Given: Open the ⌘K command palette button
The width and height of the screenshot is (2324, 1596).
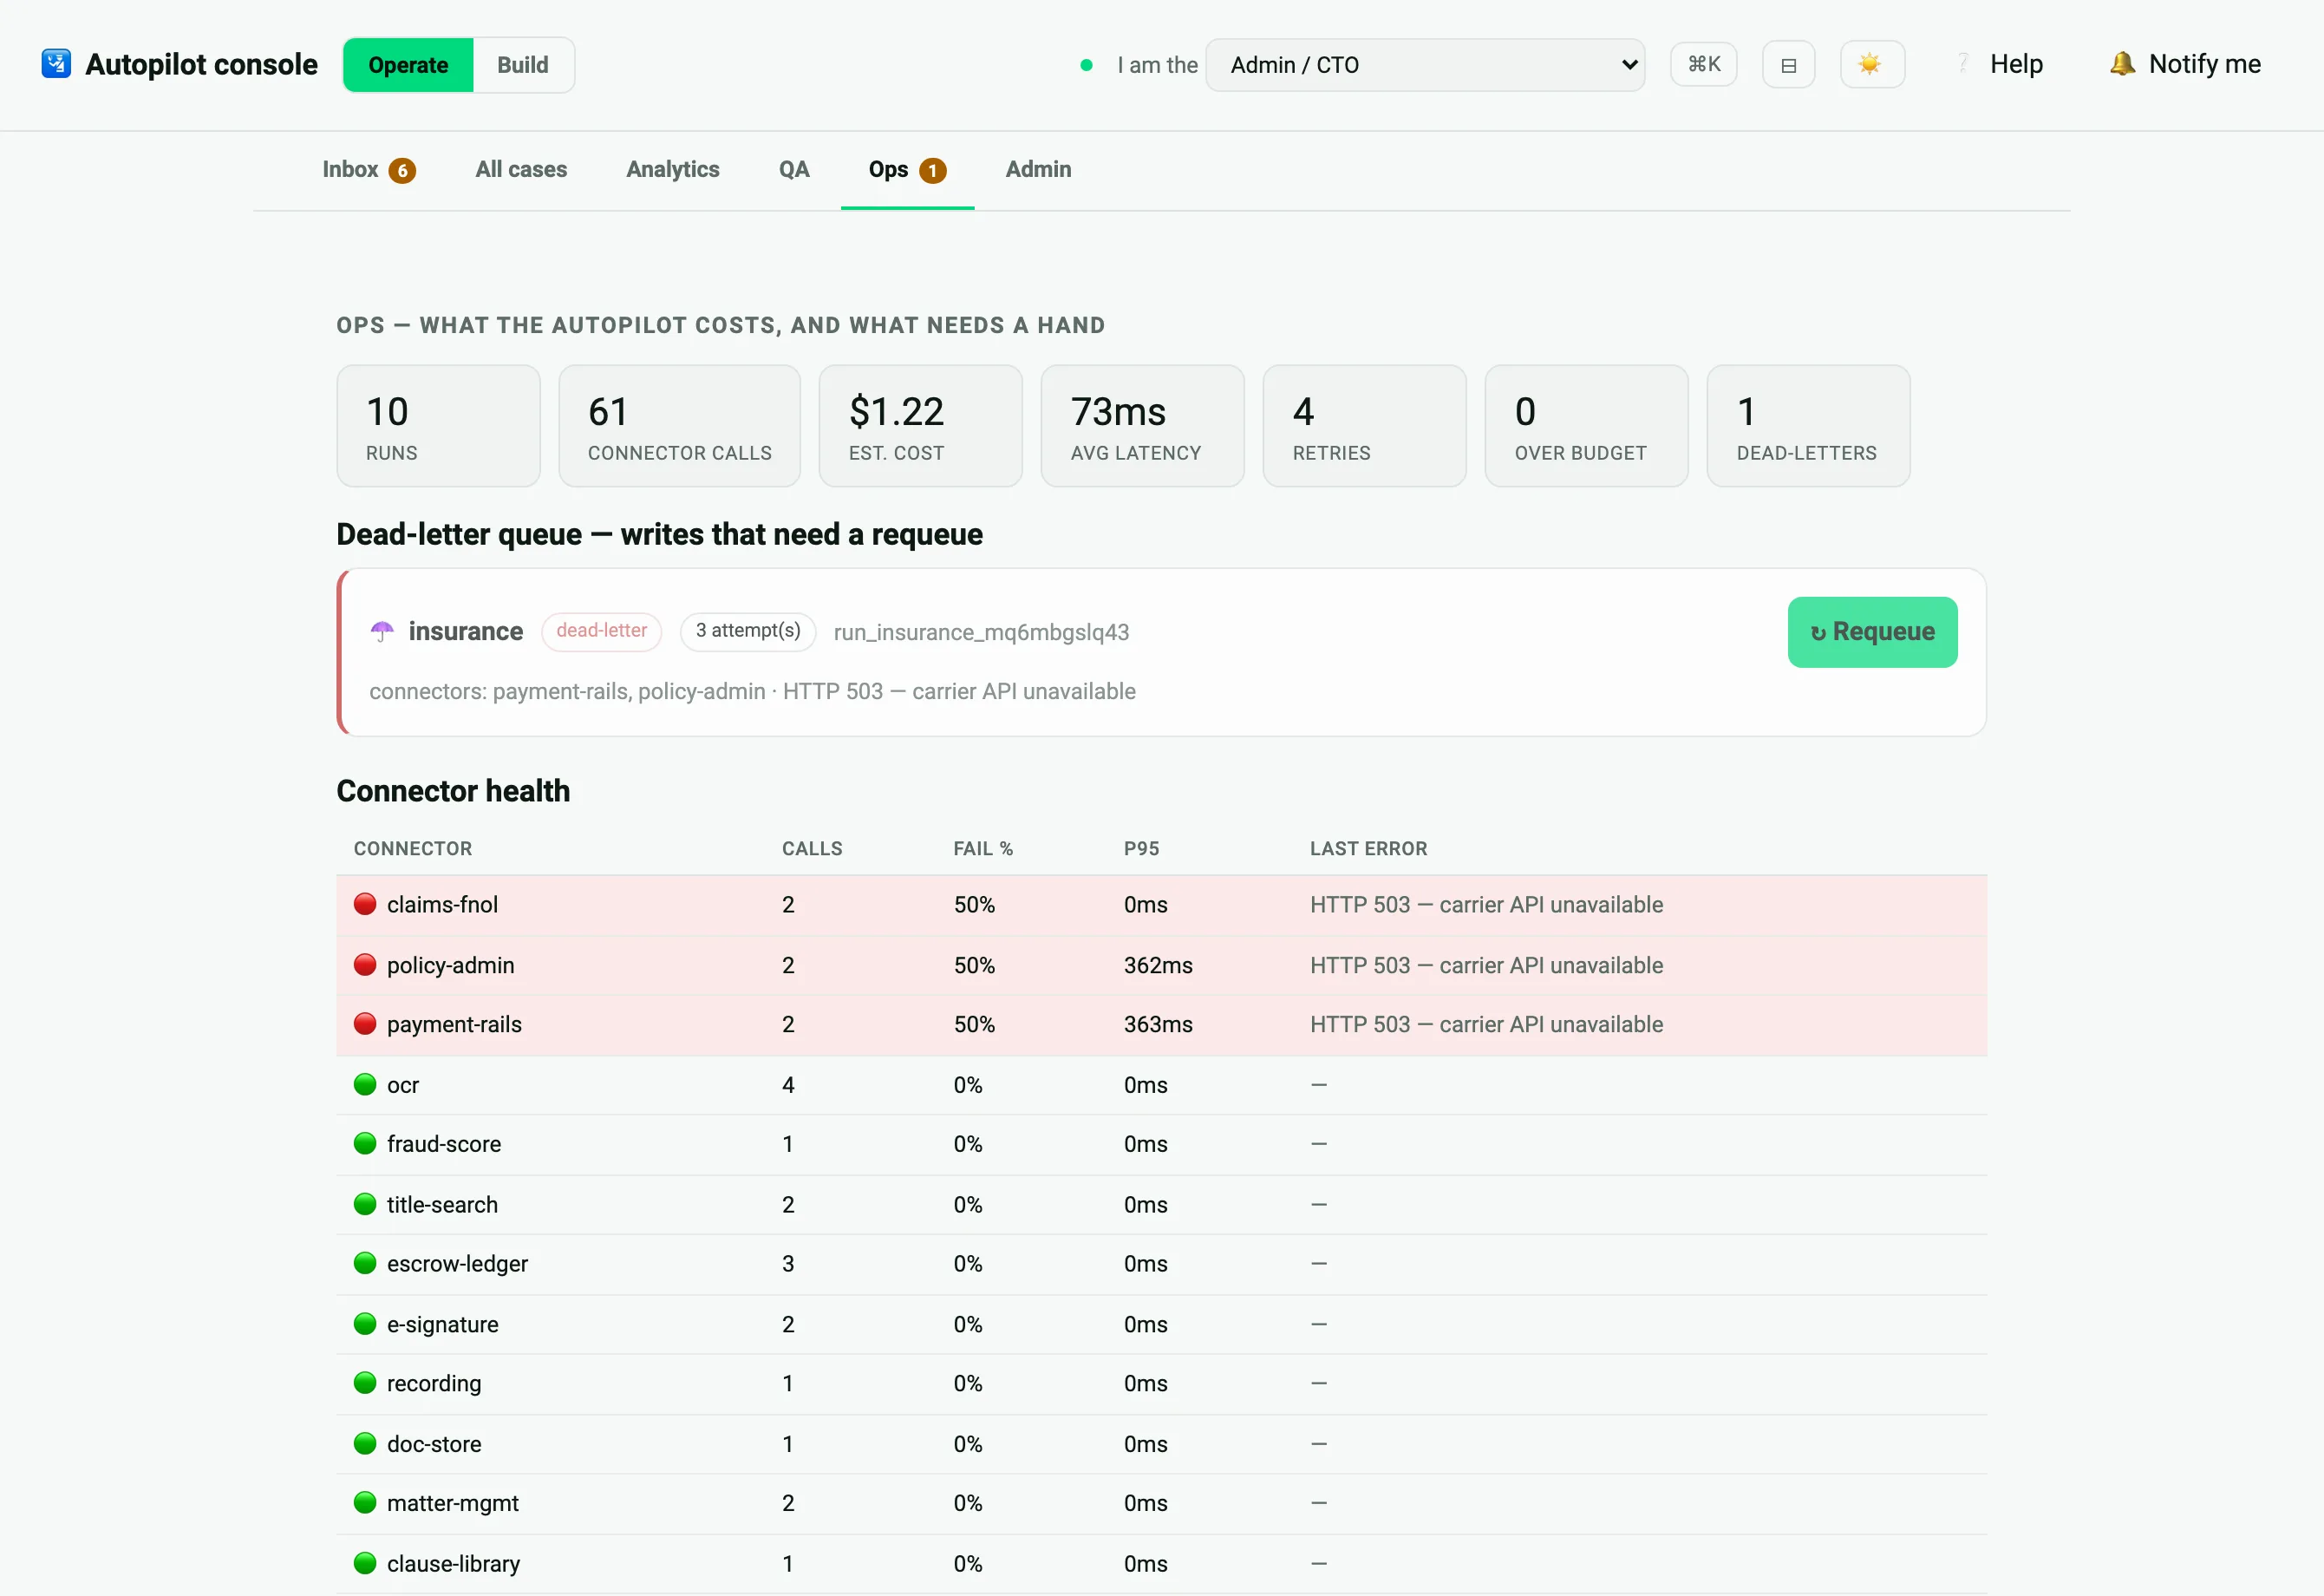Looking at the screenshot, I should point(1703,65).
